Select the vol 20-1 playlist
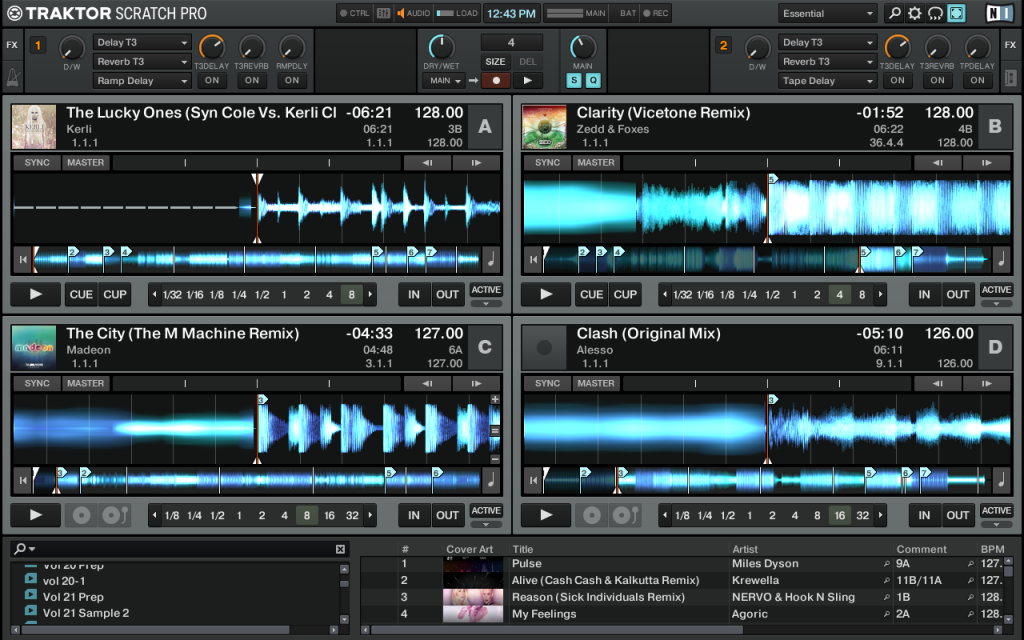 (64, 581)
